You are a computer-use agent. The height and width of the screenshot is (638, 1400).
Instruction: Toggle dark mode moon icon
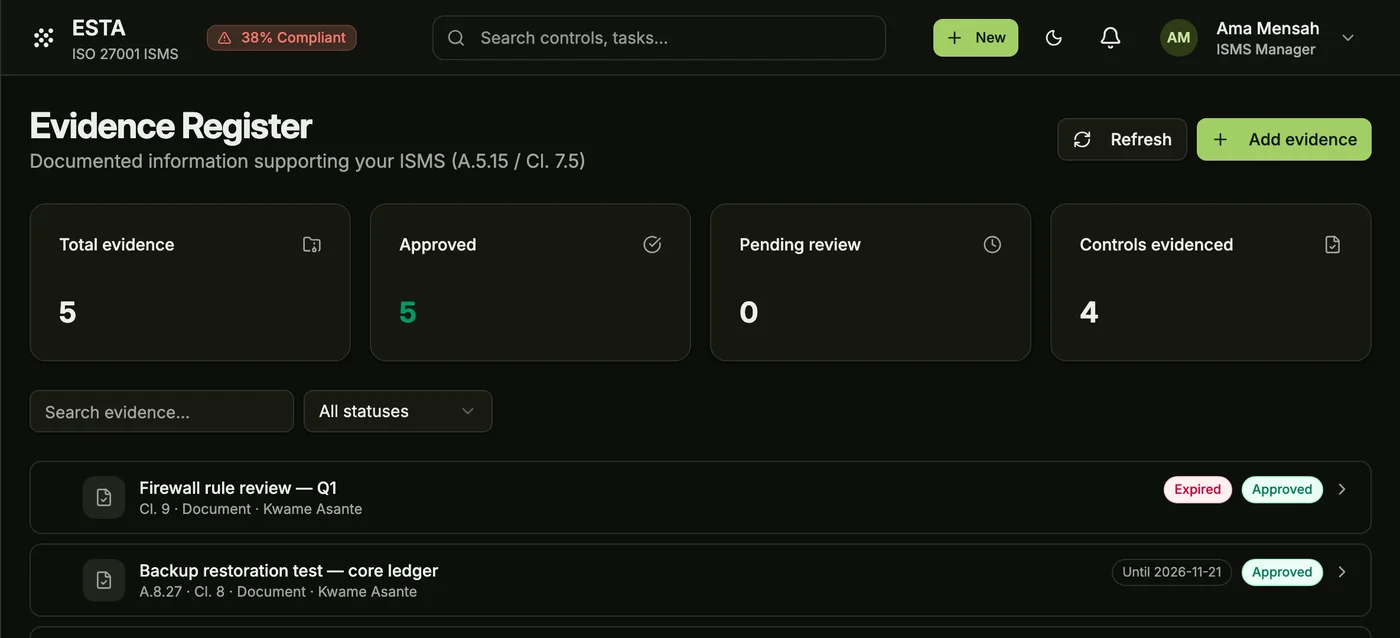(1053, 38)
